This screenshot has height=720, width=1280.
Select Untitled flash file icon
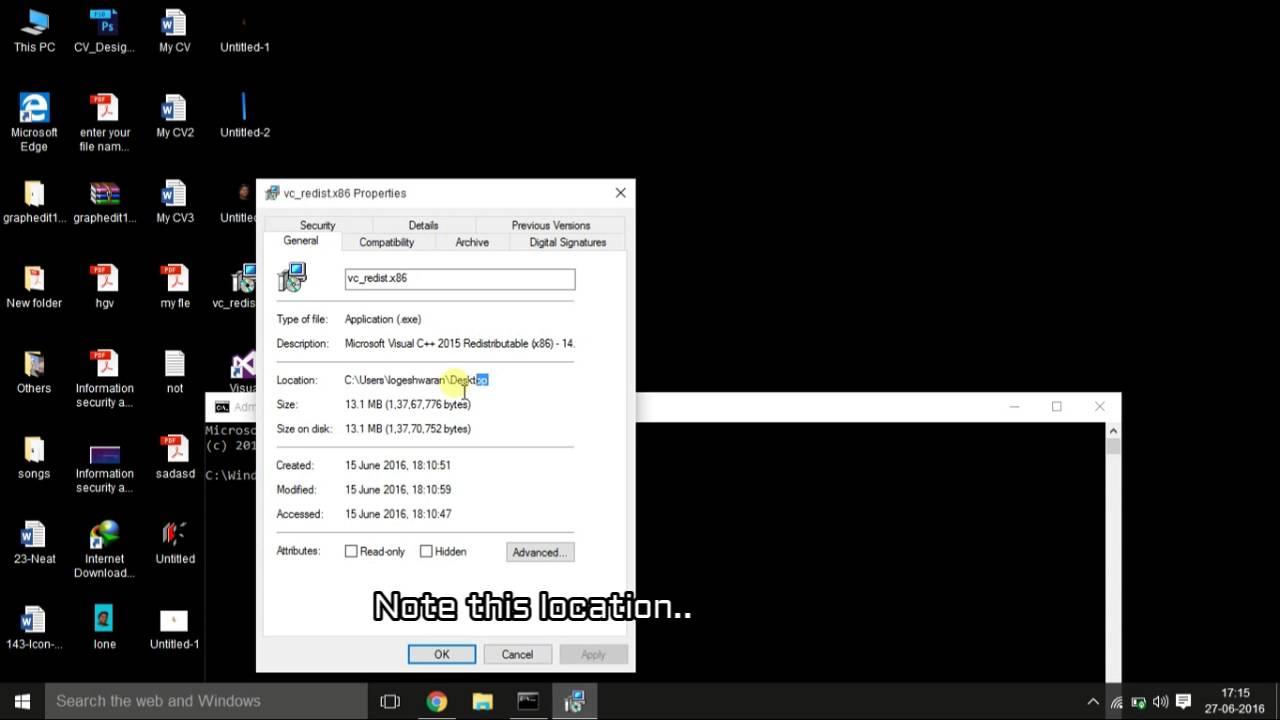[175, 542]
